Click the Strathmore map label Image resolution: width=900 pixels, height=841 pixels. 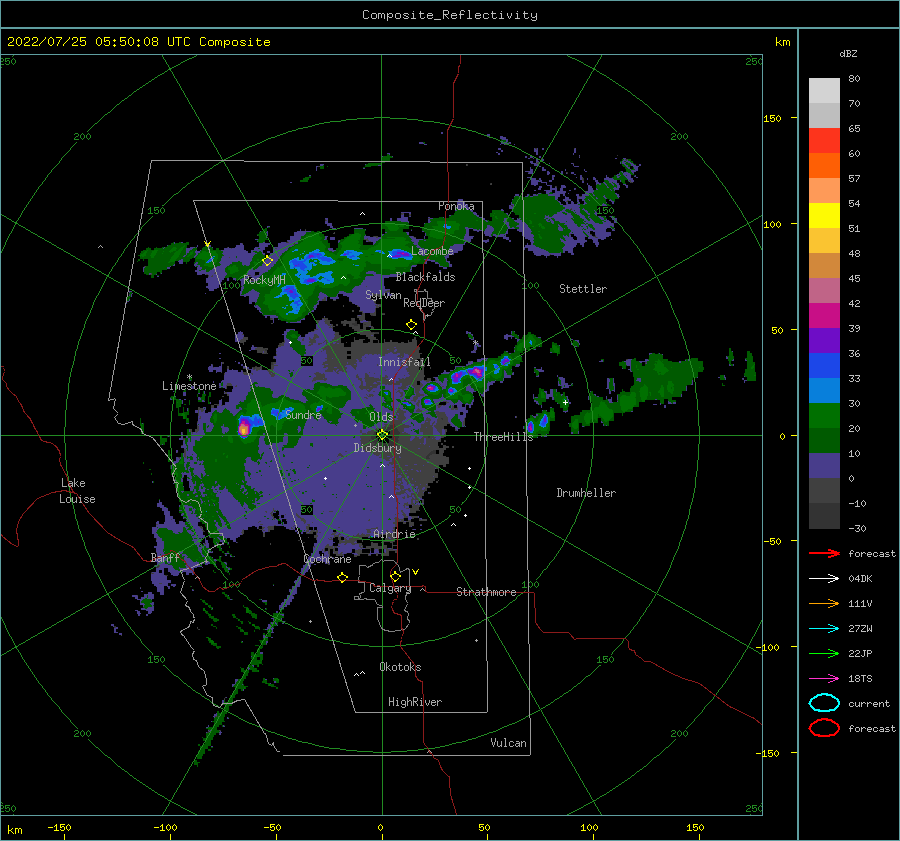pyautogui.click(x=486, y=592)
